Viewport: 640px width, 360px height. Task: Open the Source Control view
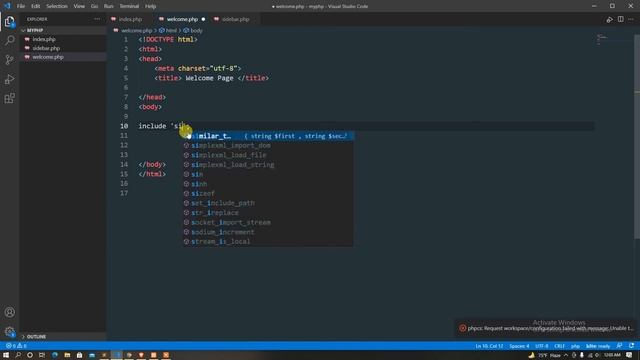(x=9, y=60)
